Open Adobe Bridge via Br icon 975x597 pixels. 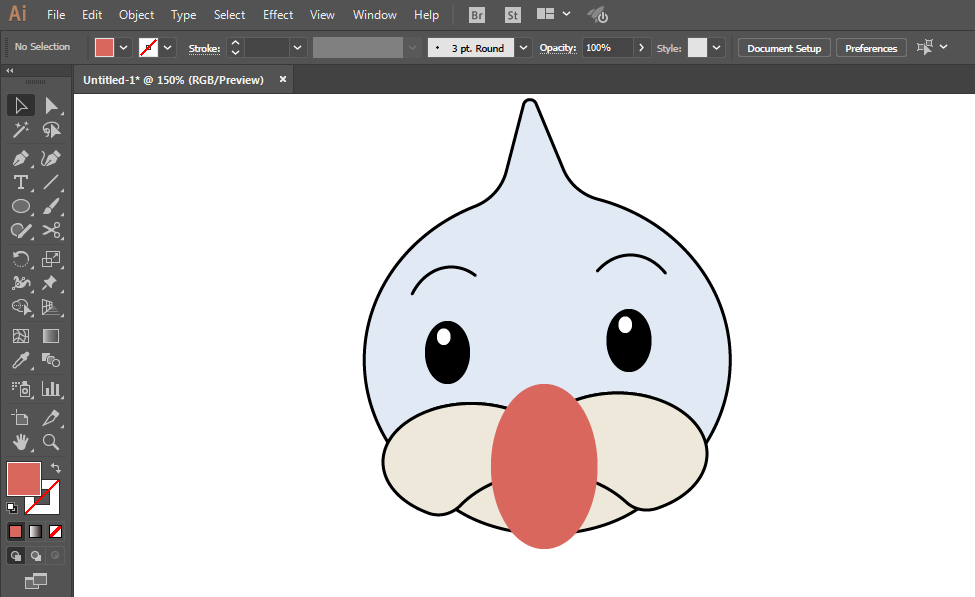coord(477,15)
